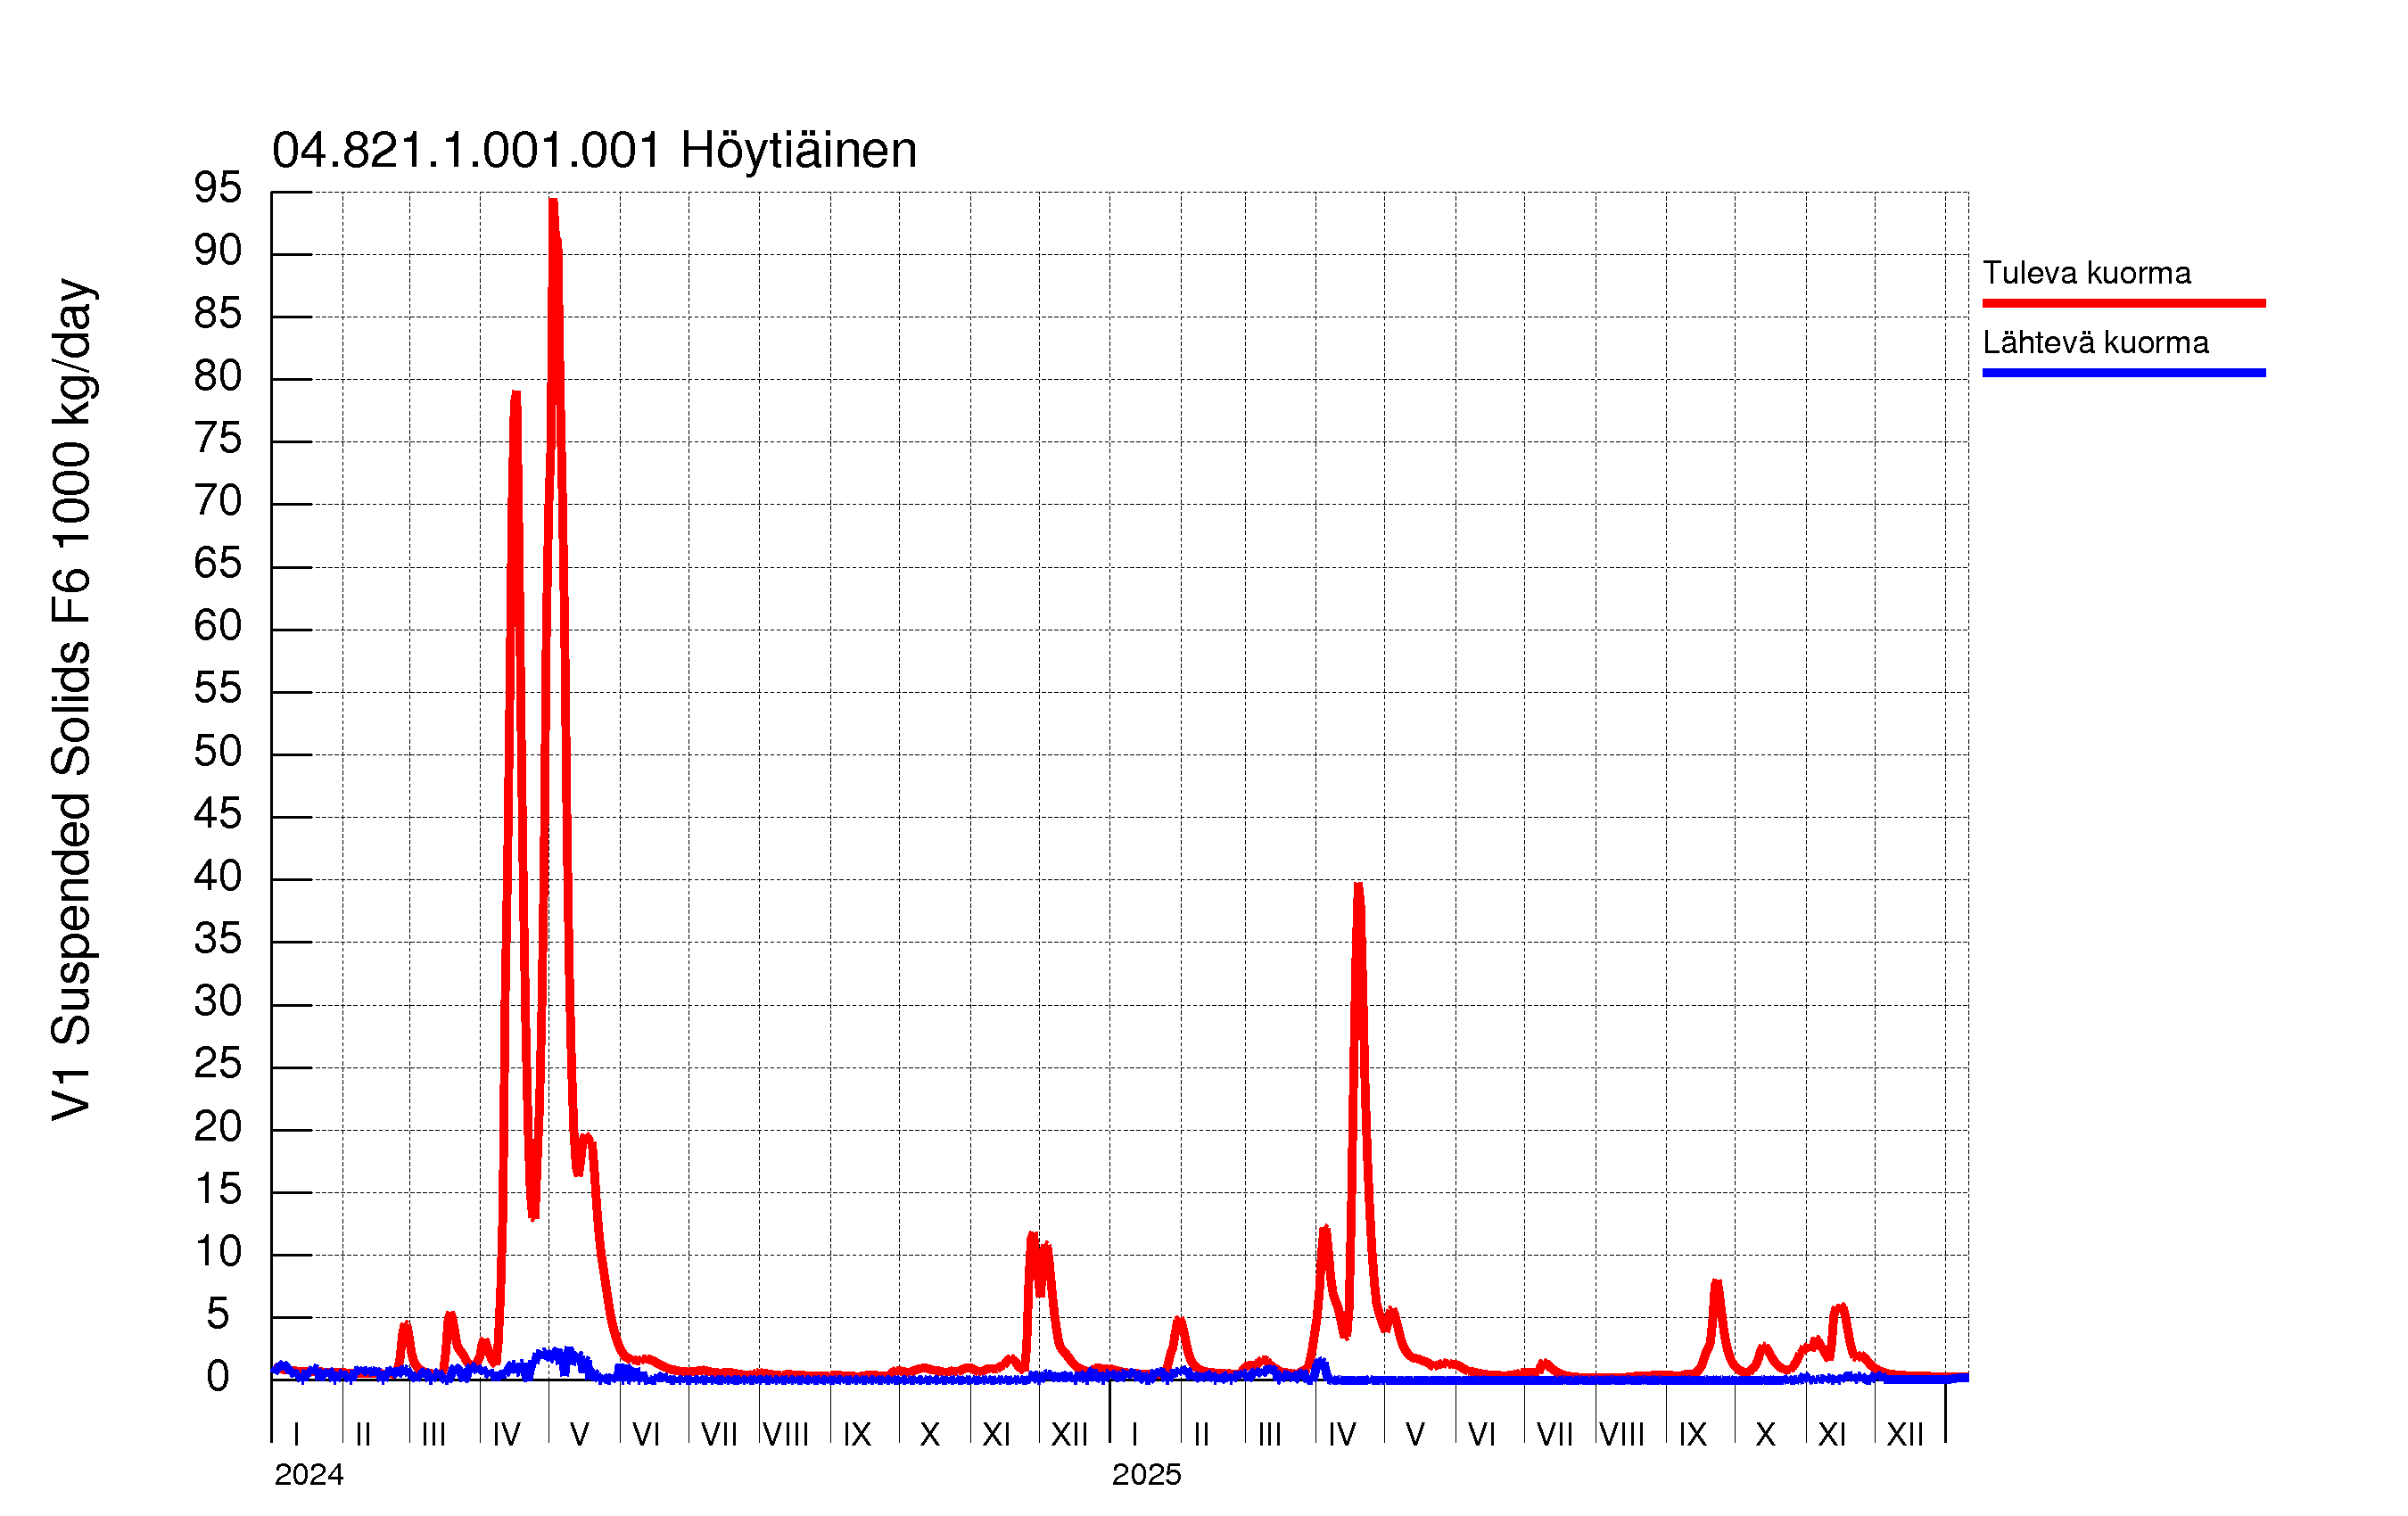Click the last XII month label in 2025
The image size is (2408, 1516).
(1904, 1435)
